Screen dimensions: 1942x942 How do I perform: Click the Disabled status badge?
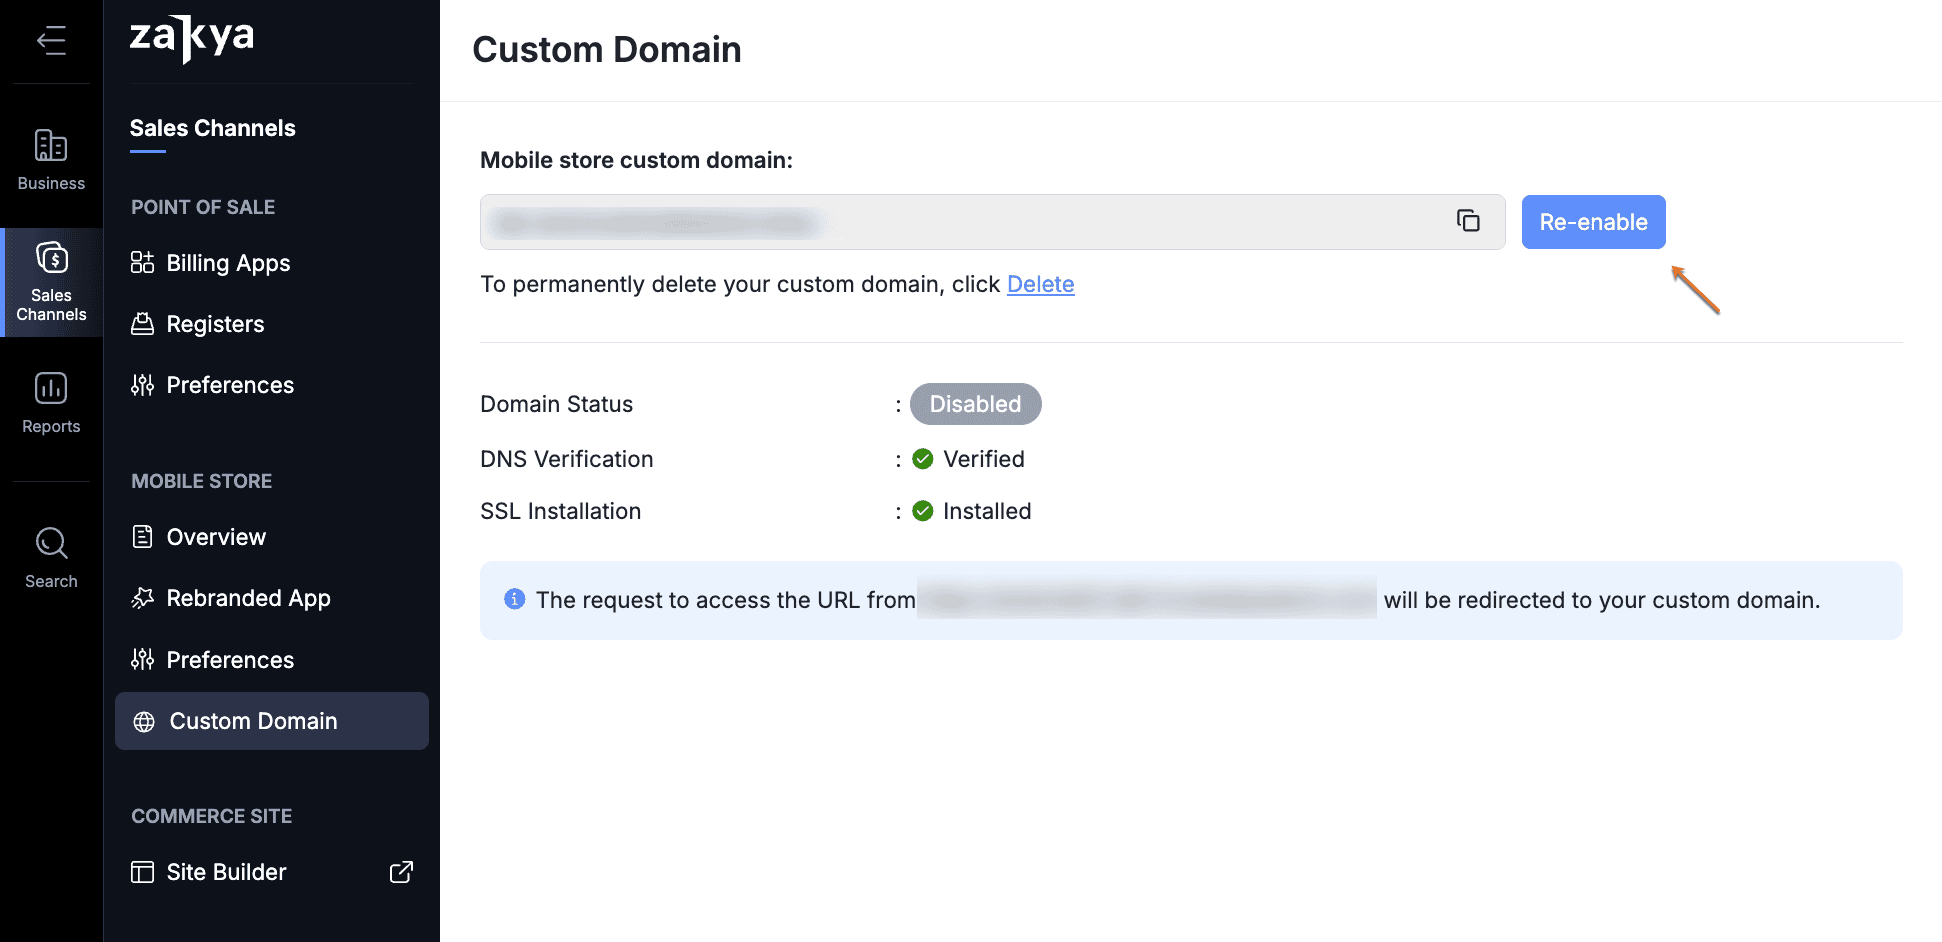[x=975, y=404]
